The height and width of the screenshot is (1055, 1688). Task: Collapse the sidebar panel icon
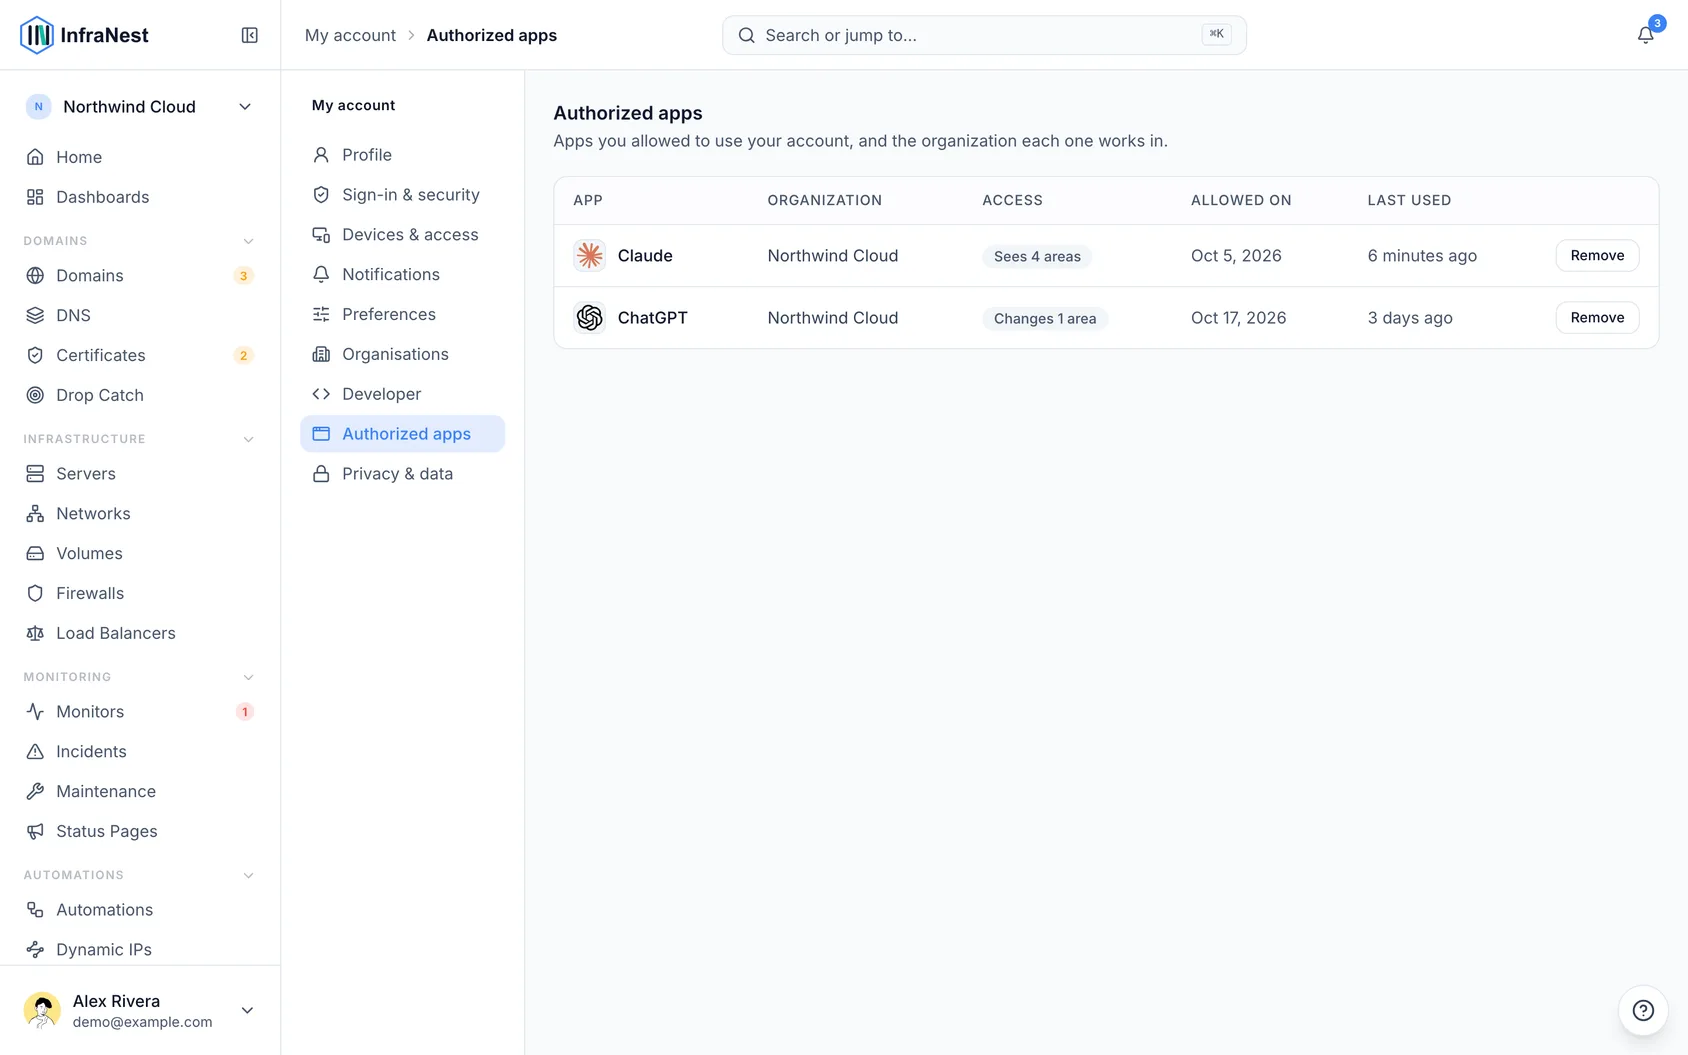click(250, 35)
